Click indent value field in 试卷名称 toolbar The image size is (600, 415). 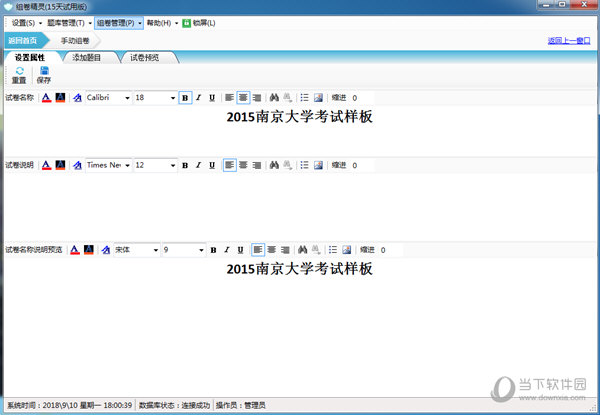pyautogui.click(x=362, y=98)
